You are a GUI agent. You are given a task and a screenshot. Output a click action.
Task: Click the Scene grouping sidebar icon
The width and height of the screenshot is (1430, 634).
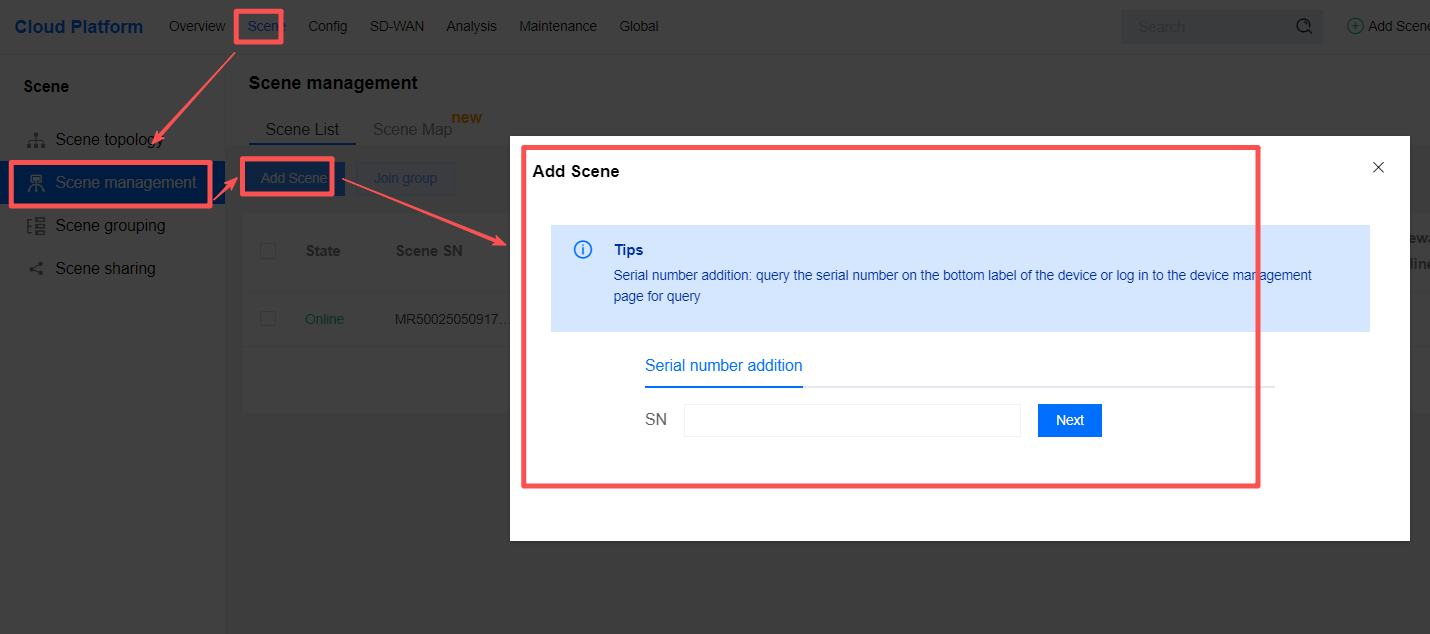[36, 226]
